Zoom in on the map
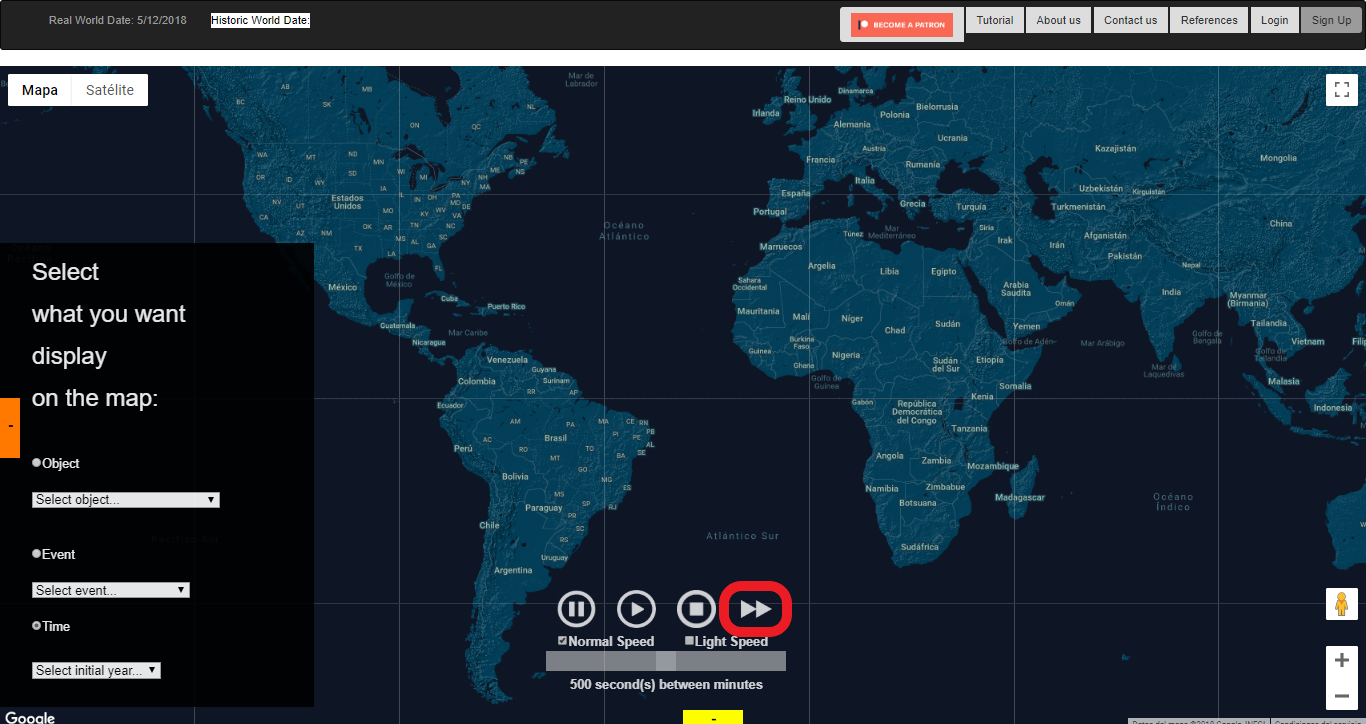Screen dimensions: 1366x724 1342,661
